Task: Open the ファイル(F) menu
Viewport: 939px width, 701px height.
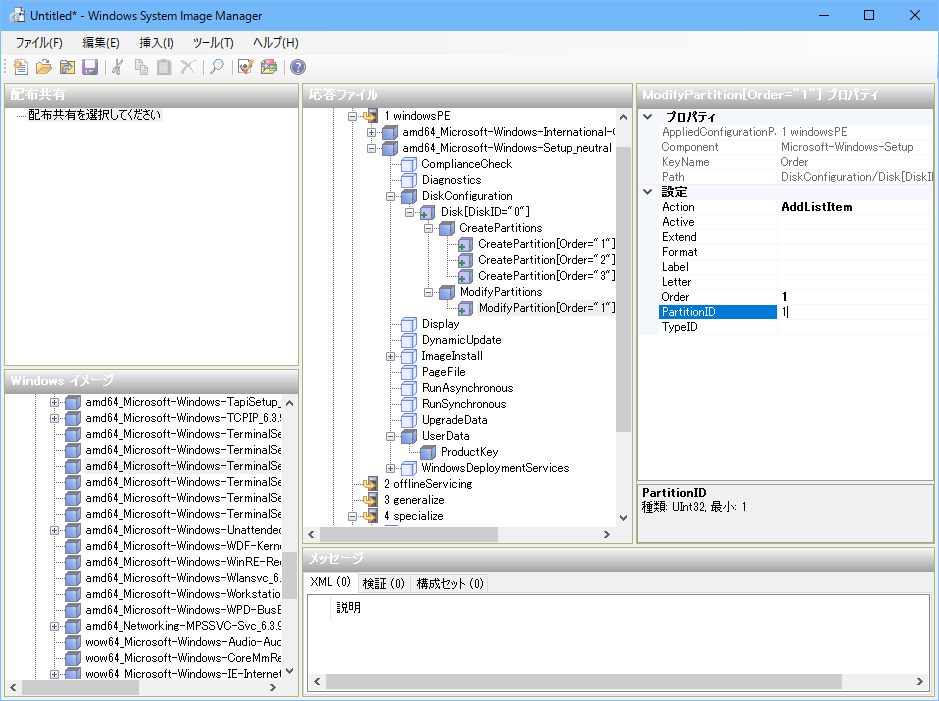Action: 39,43
